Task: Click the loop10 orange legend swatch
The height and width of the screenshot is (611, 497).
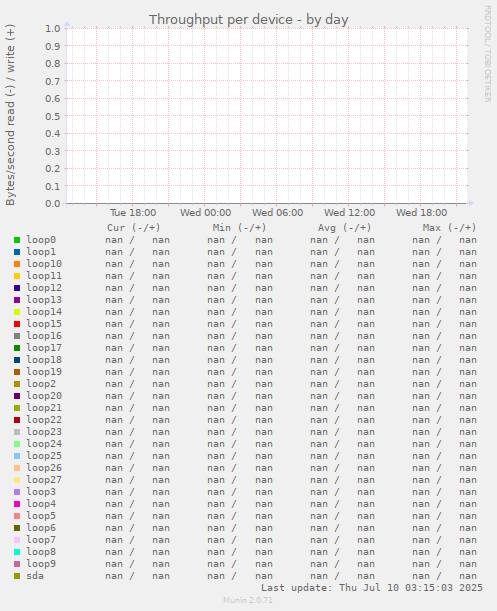Action: point(17,264)
